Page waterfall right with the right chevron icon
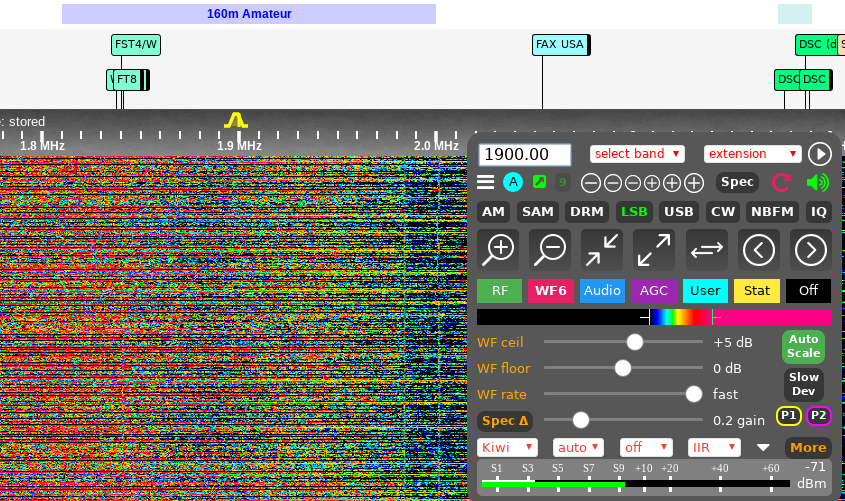The width and height of the screenshot is (845, 501). pos(810,249)
